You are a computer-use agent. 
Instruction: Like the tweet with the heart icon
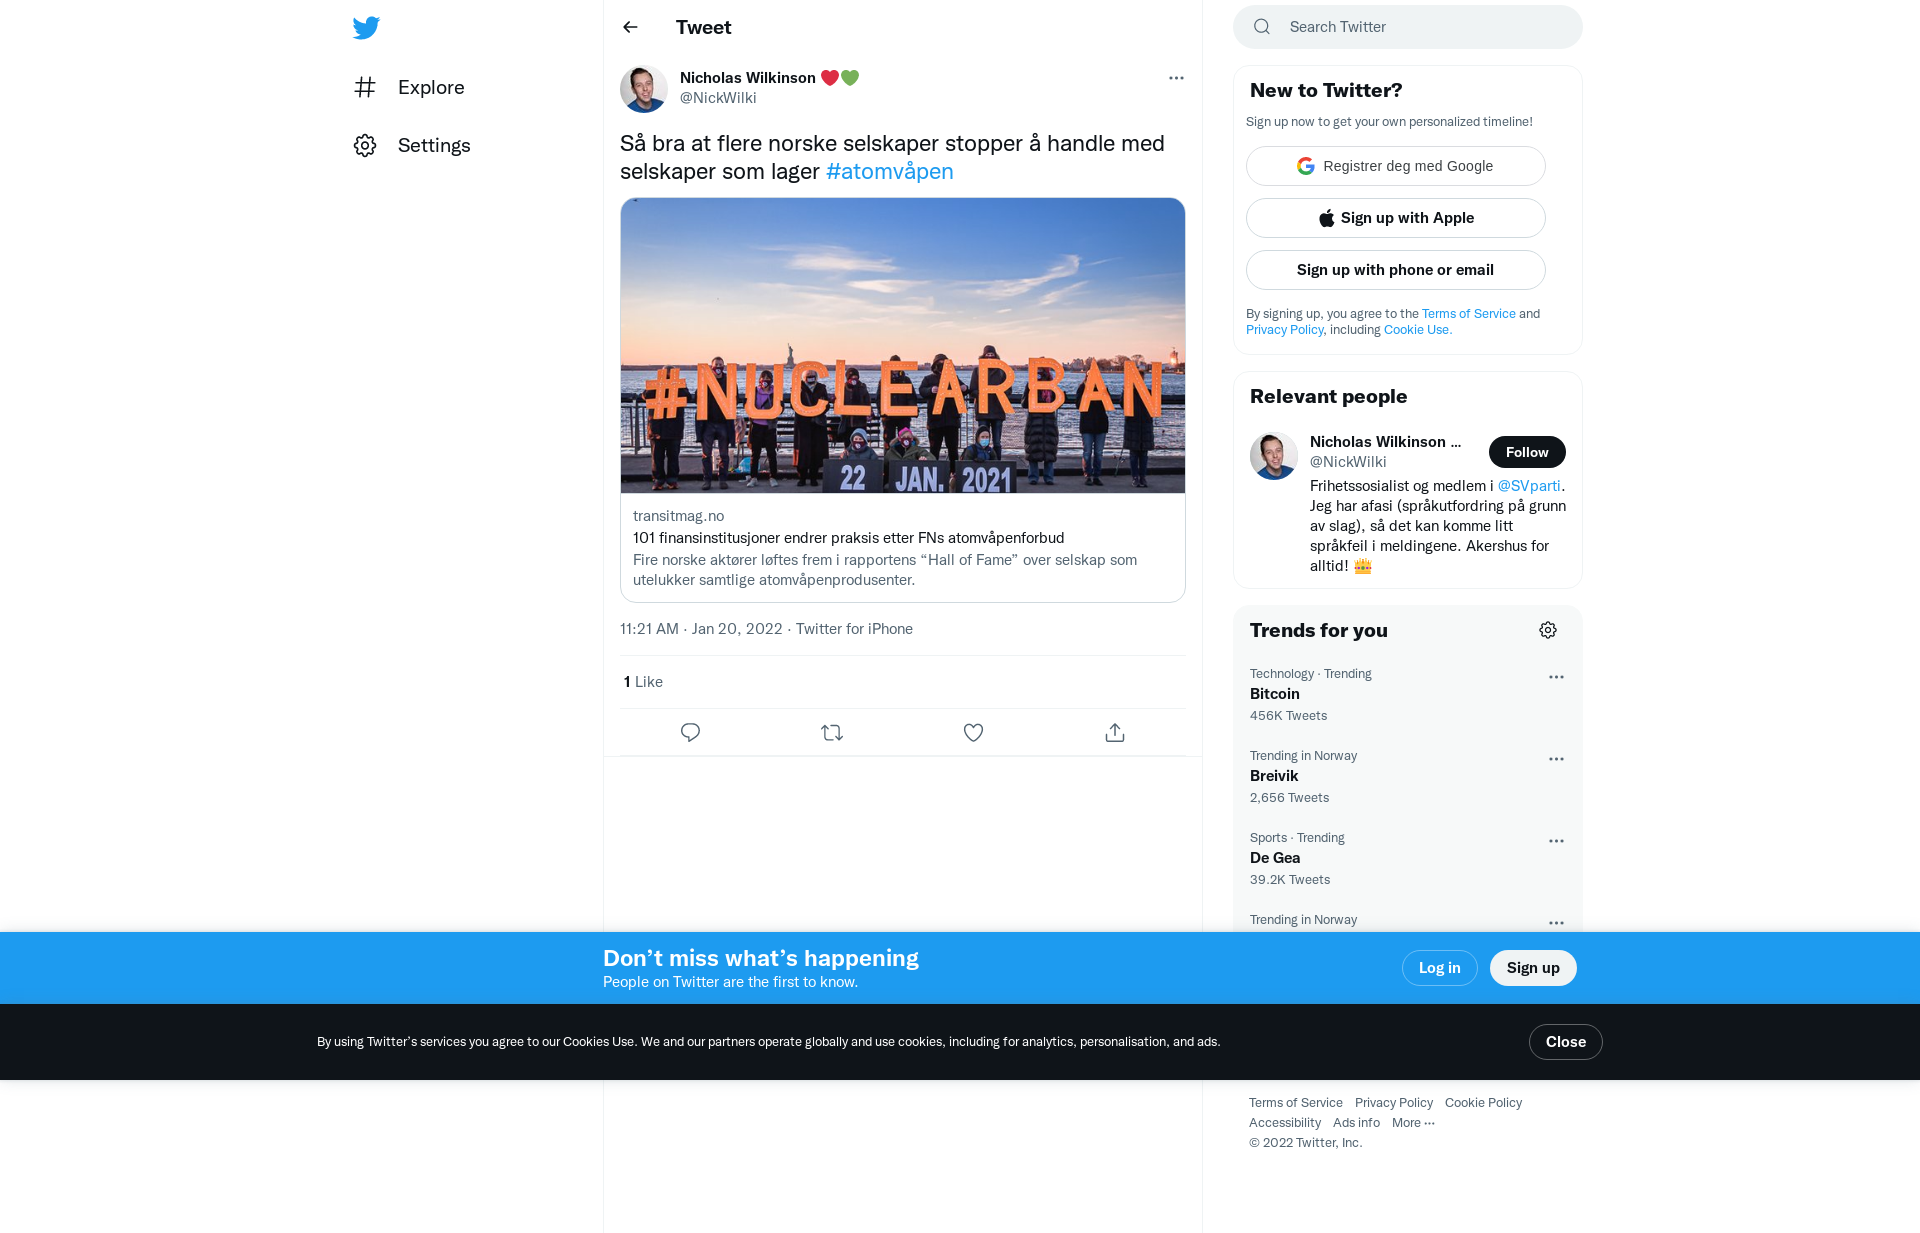click(973, 733)
